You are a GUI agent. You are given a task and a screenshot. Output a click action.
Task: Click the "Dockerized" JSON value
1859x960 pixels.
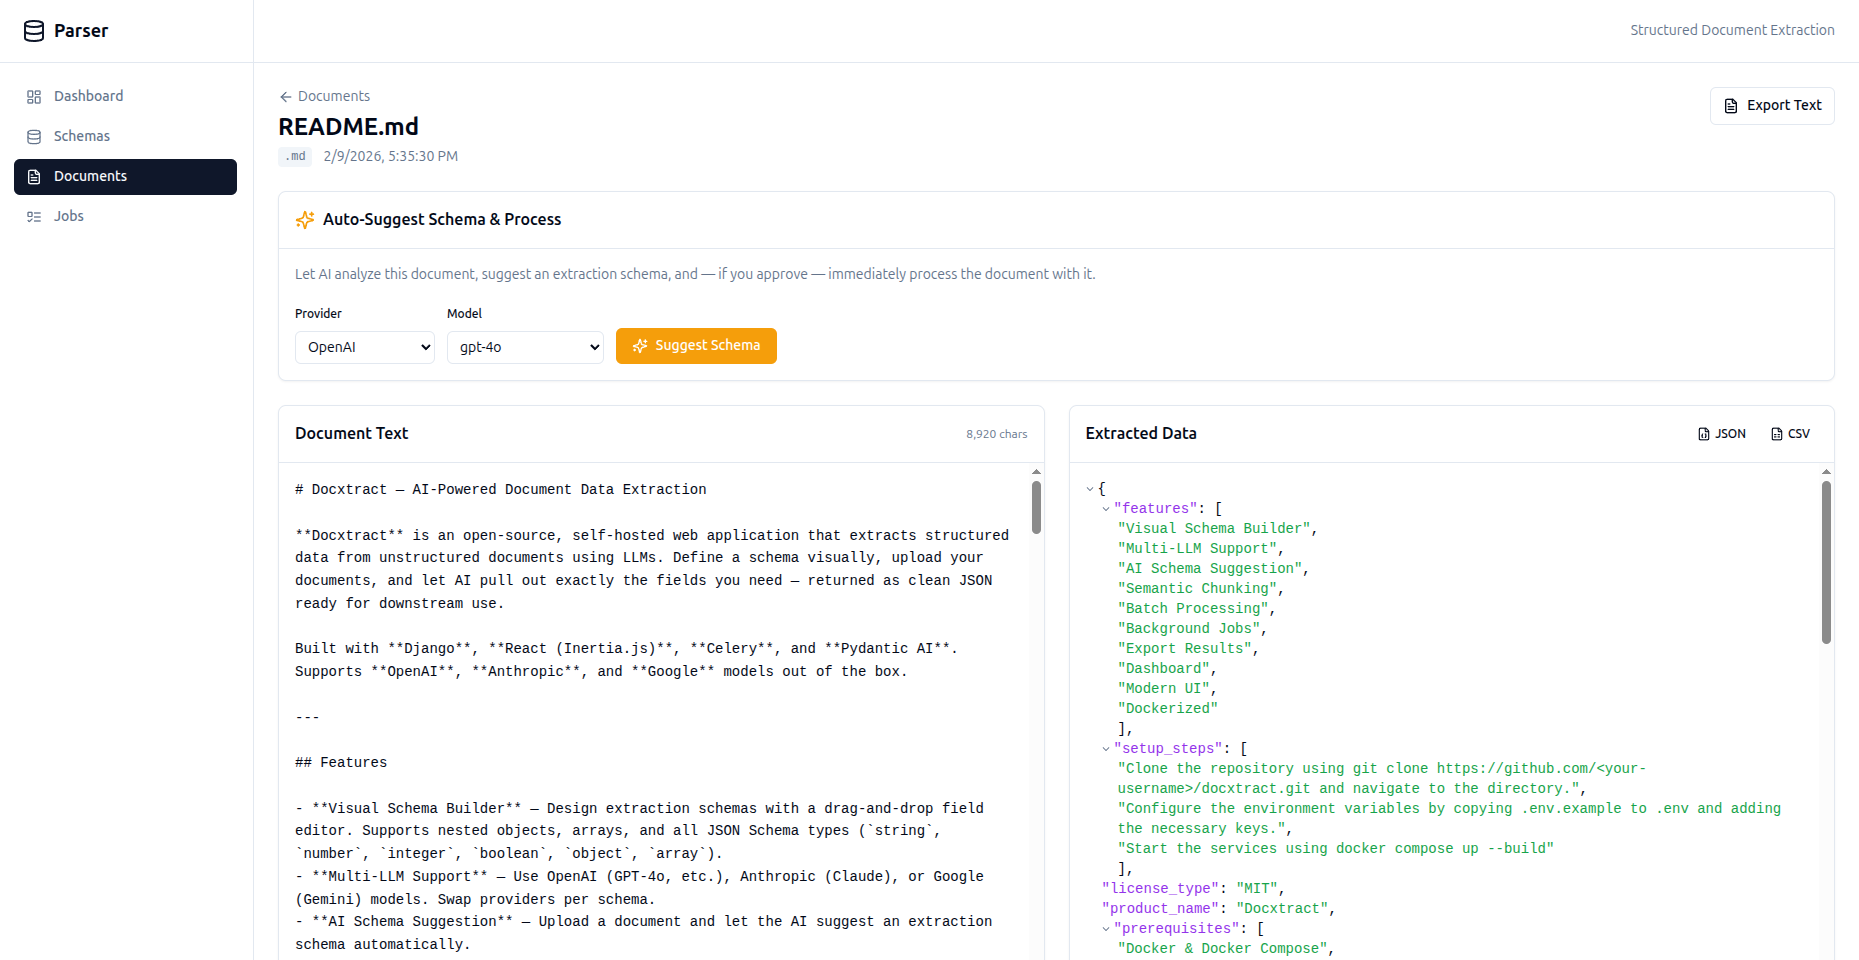(x=1168, y=709)
